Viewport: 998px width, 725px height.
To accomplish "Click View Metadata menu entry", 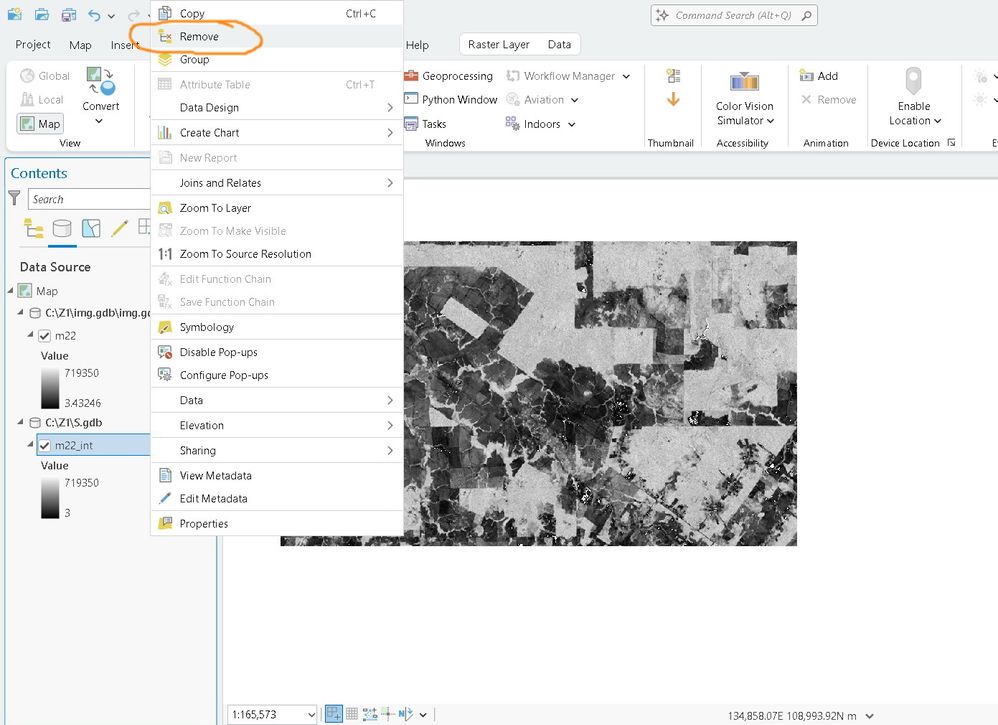I will [x=277, y=475].
